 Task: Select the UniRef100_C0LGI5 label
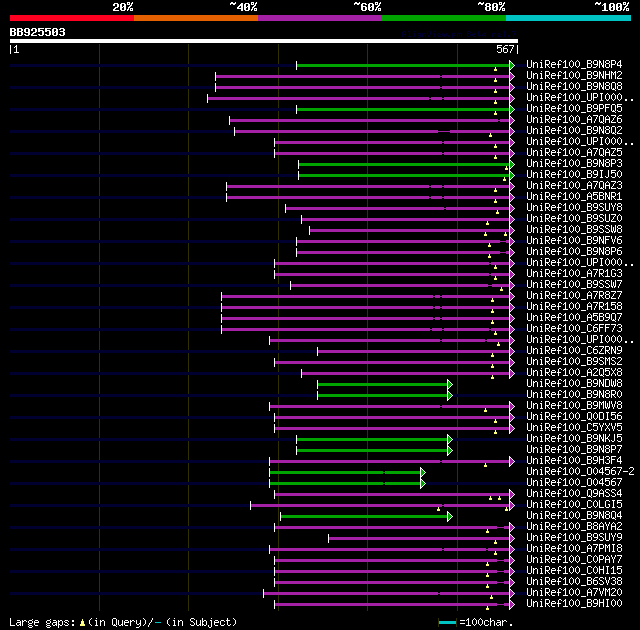(574, 505)
